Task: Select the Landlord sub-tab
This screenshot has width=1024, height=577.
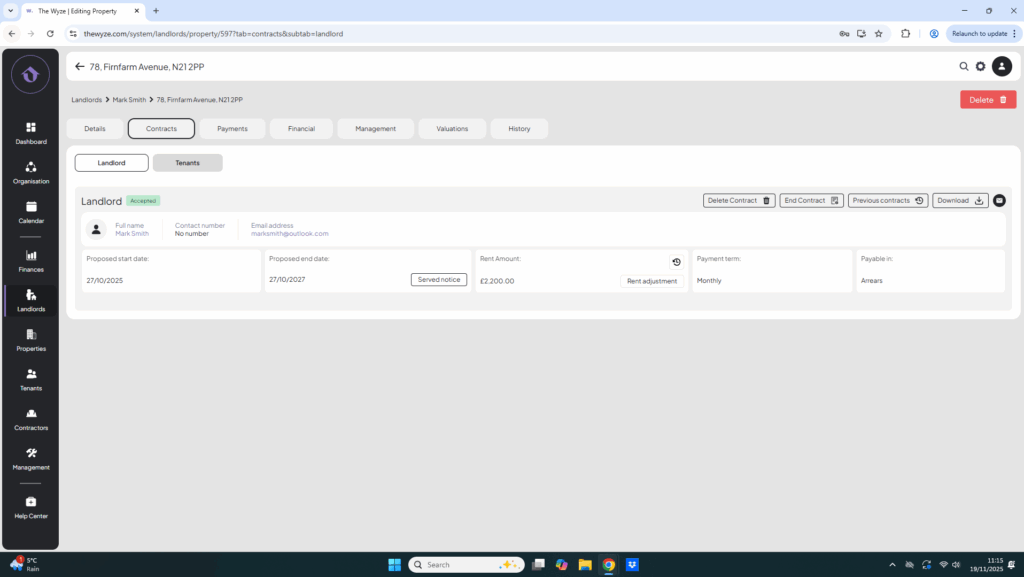Action: pyautogui.click(x=111, y=163)
